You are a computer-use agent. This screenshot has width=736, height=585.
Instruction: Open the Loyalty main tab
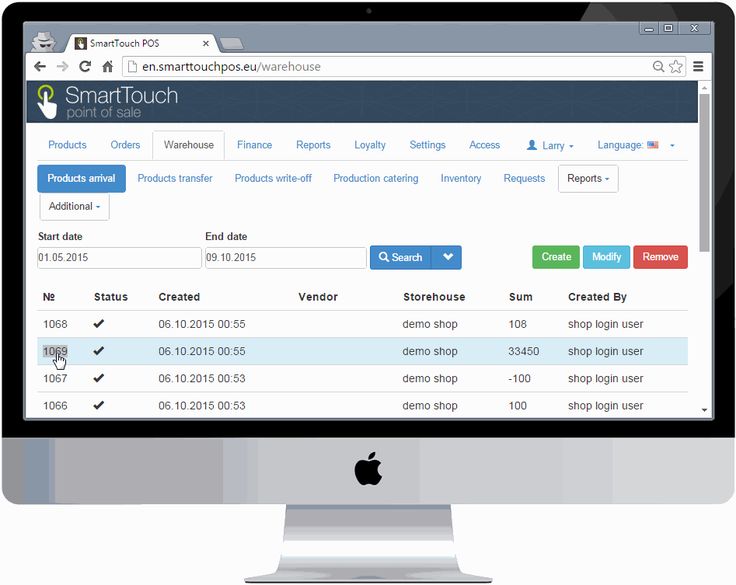[370, 145]
